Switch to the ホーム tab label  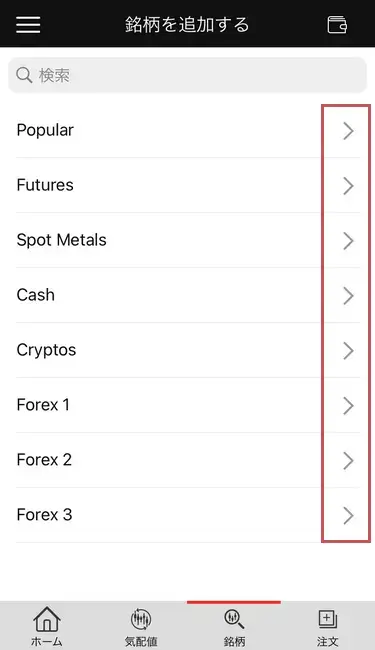coord(47,641)
